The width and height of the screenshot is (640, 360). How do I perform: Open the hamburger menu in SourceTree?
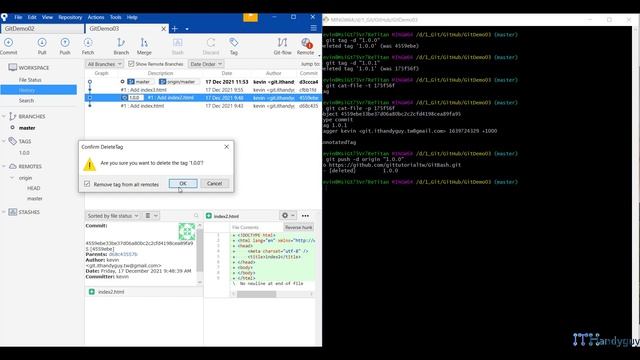click(x=313, y=28)
